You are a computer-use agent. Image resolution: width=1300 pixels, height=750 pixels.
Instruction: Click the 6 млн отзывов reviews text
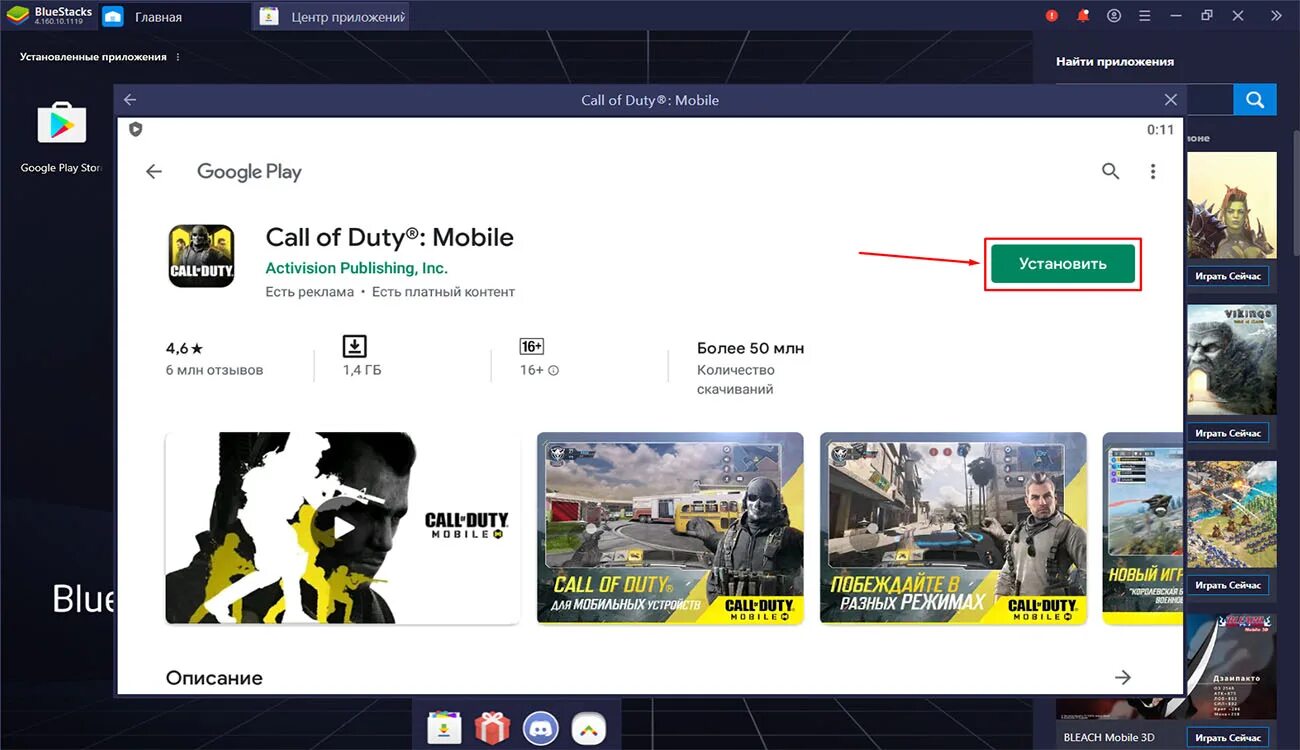[214, 370]
